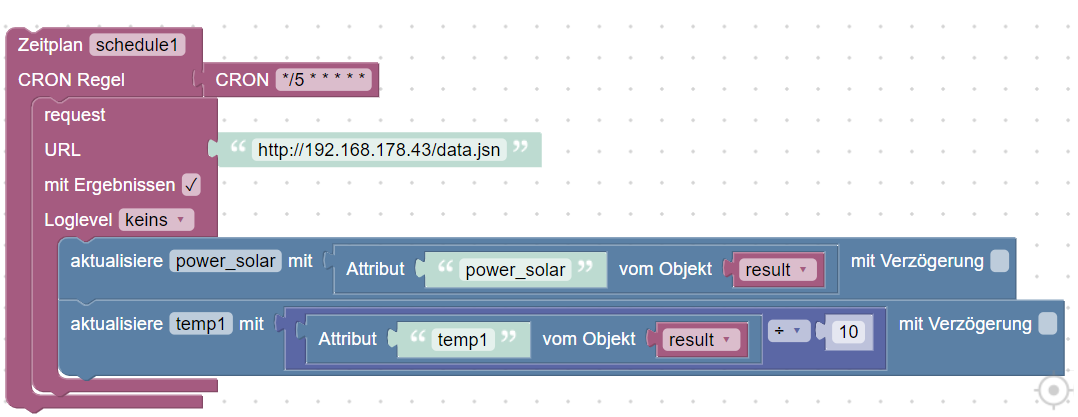Enable 'mit Verzögerung' for temp1 update

(1047, 324)
